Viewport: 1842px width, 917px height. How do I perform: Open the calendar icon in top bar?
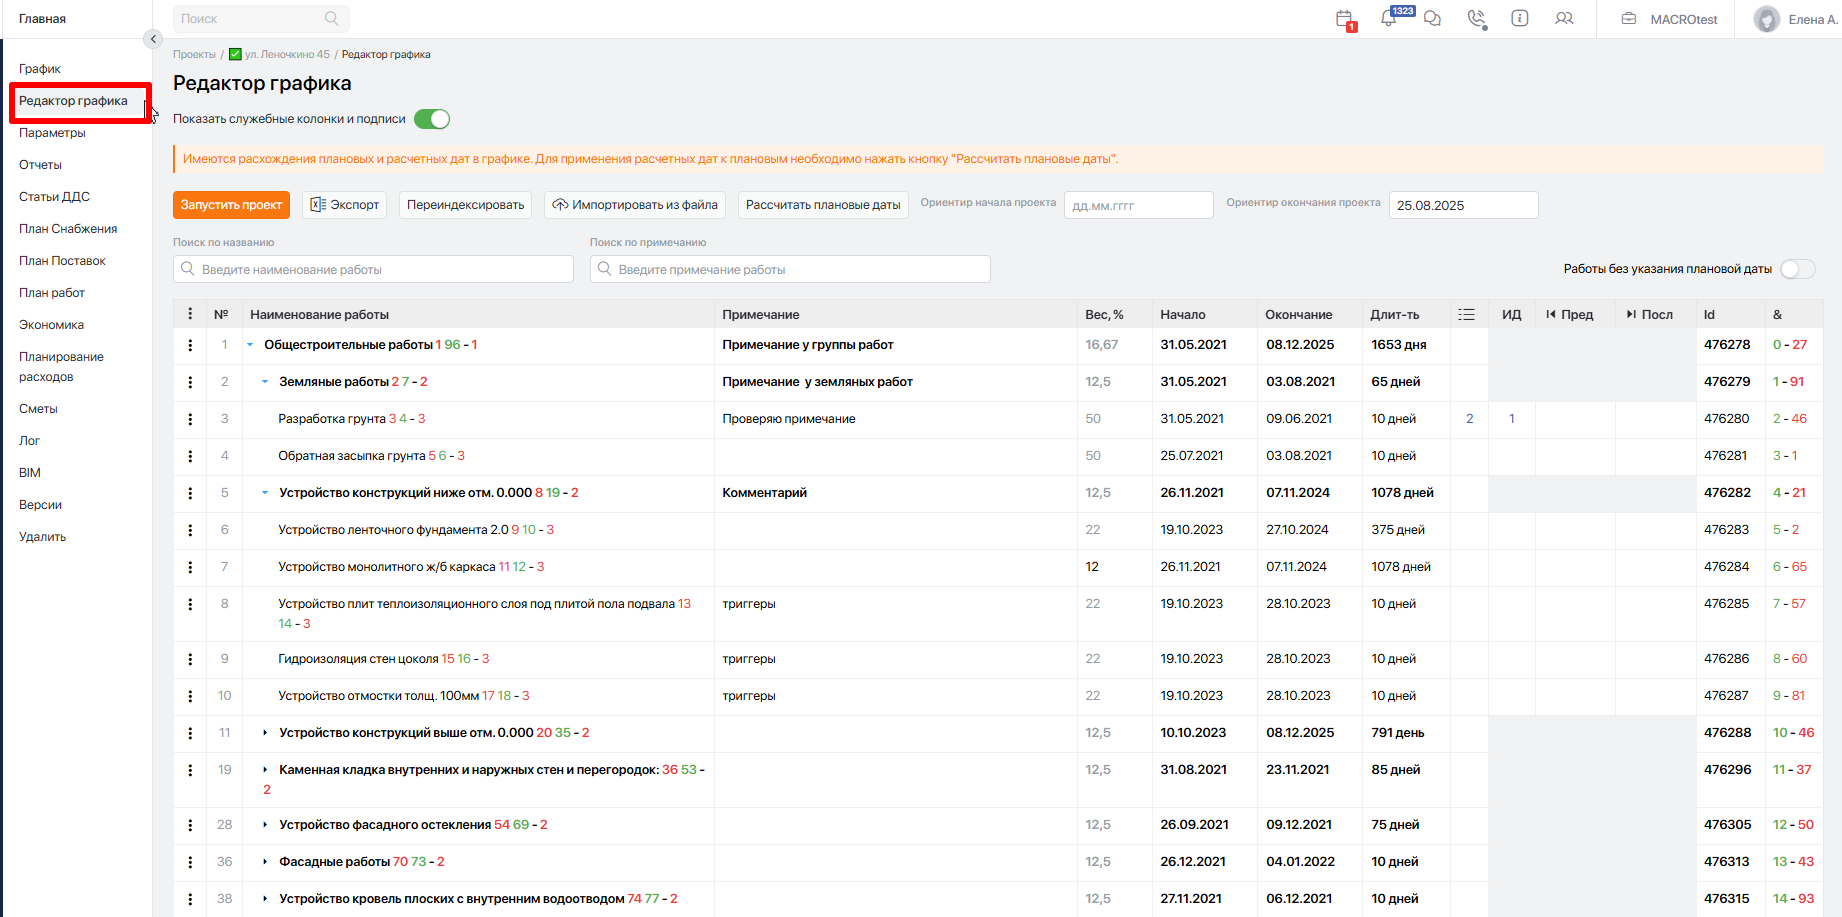click(1344, 19)
